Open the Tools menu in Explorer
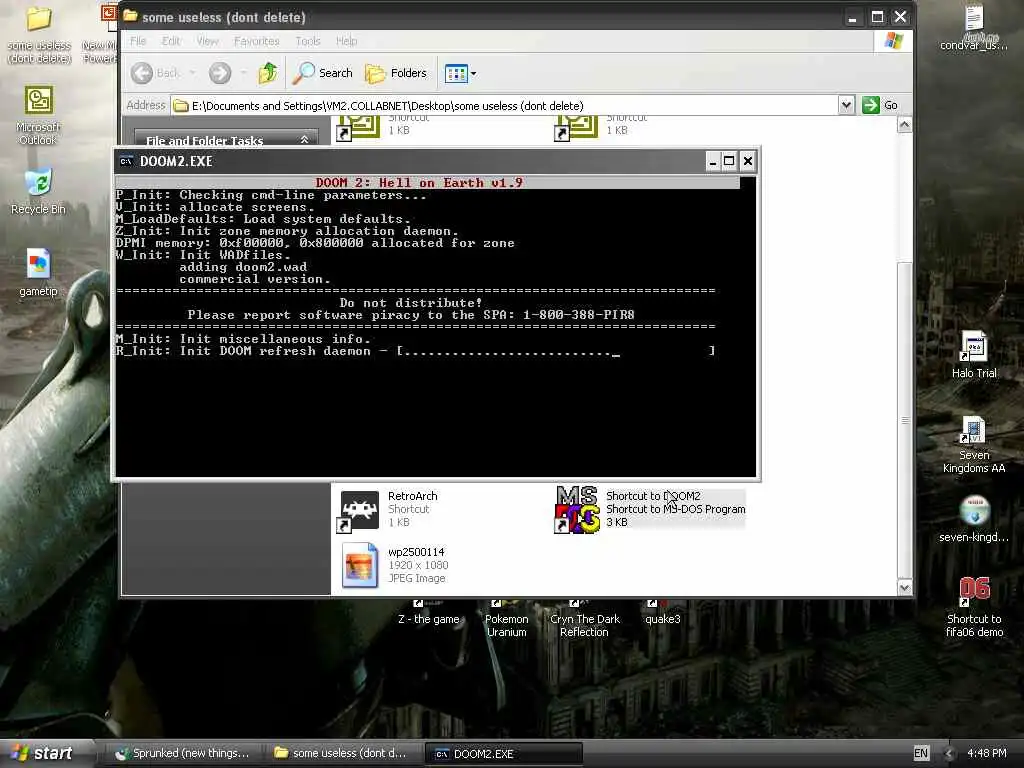Viewport: 1024px width, 768px height. (308, 41)
